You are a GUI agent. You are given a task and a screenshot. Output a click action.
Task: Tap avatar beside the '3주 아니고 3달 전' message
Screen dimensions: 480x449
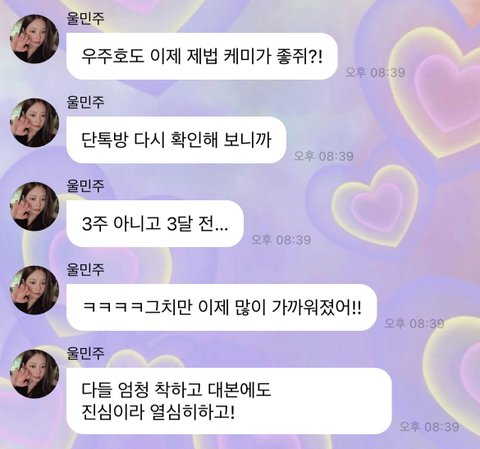[x=34, y=206]
